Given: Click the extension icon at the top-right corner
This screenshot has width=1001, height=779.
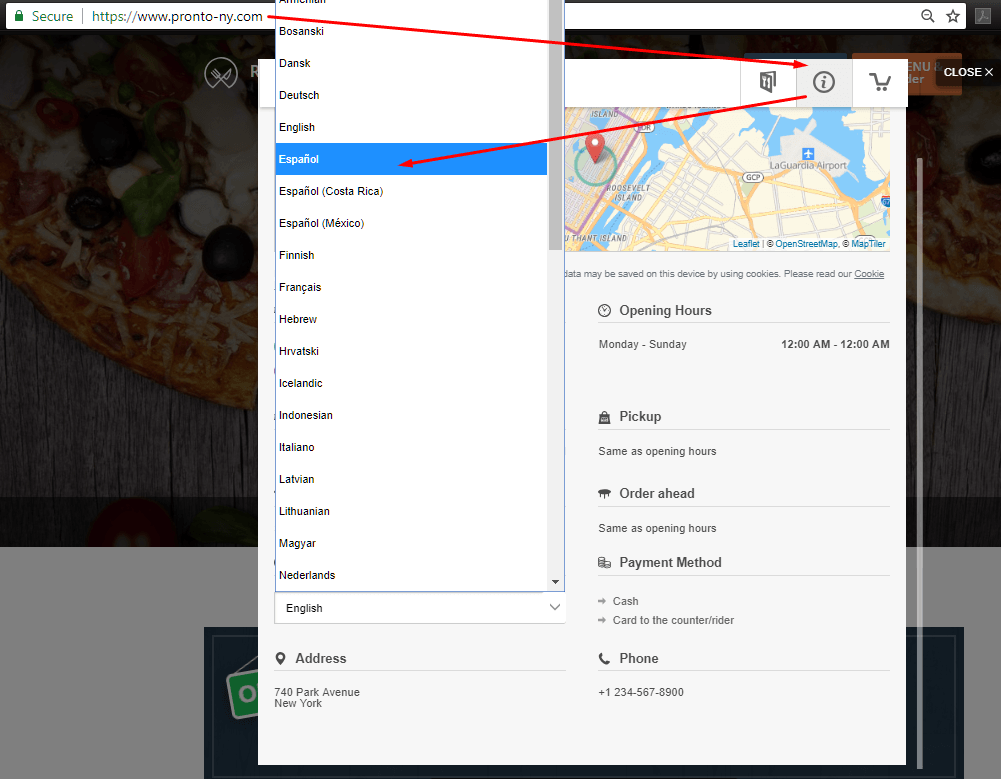Looking at the screenshot, I should (x=981, y=15).
